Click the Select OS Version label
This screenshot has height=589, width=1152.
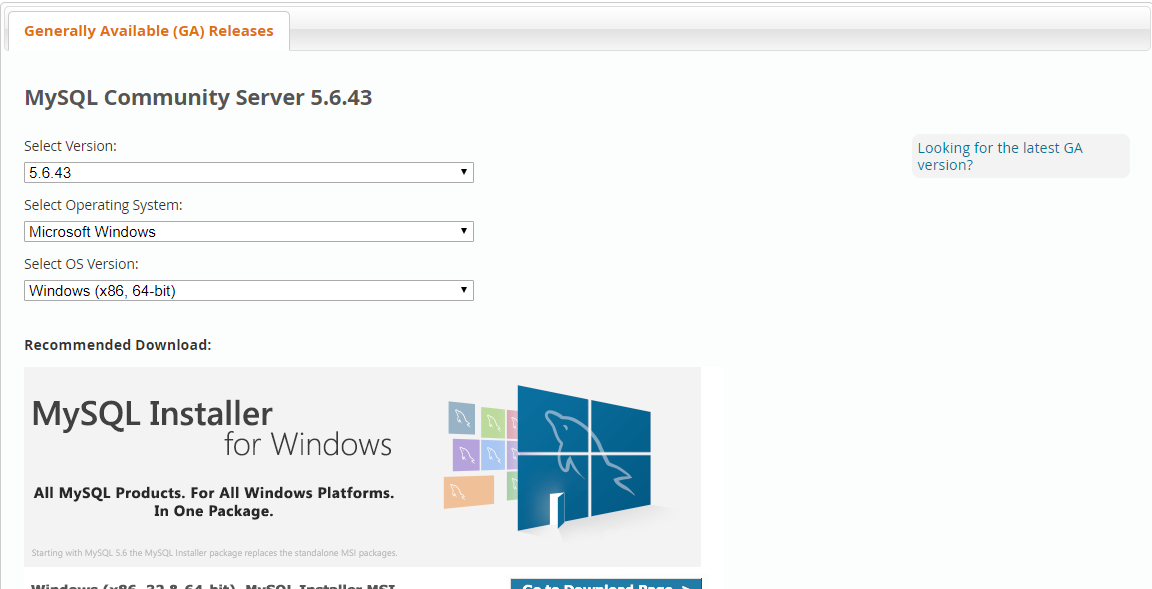tap(81, 264)
